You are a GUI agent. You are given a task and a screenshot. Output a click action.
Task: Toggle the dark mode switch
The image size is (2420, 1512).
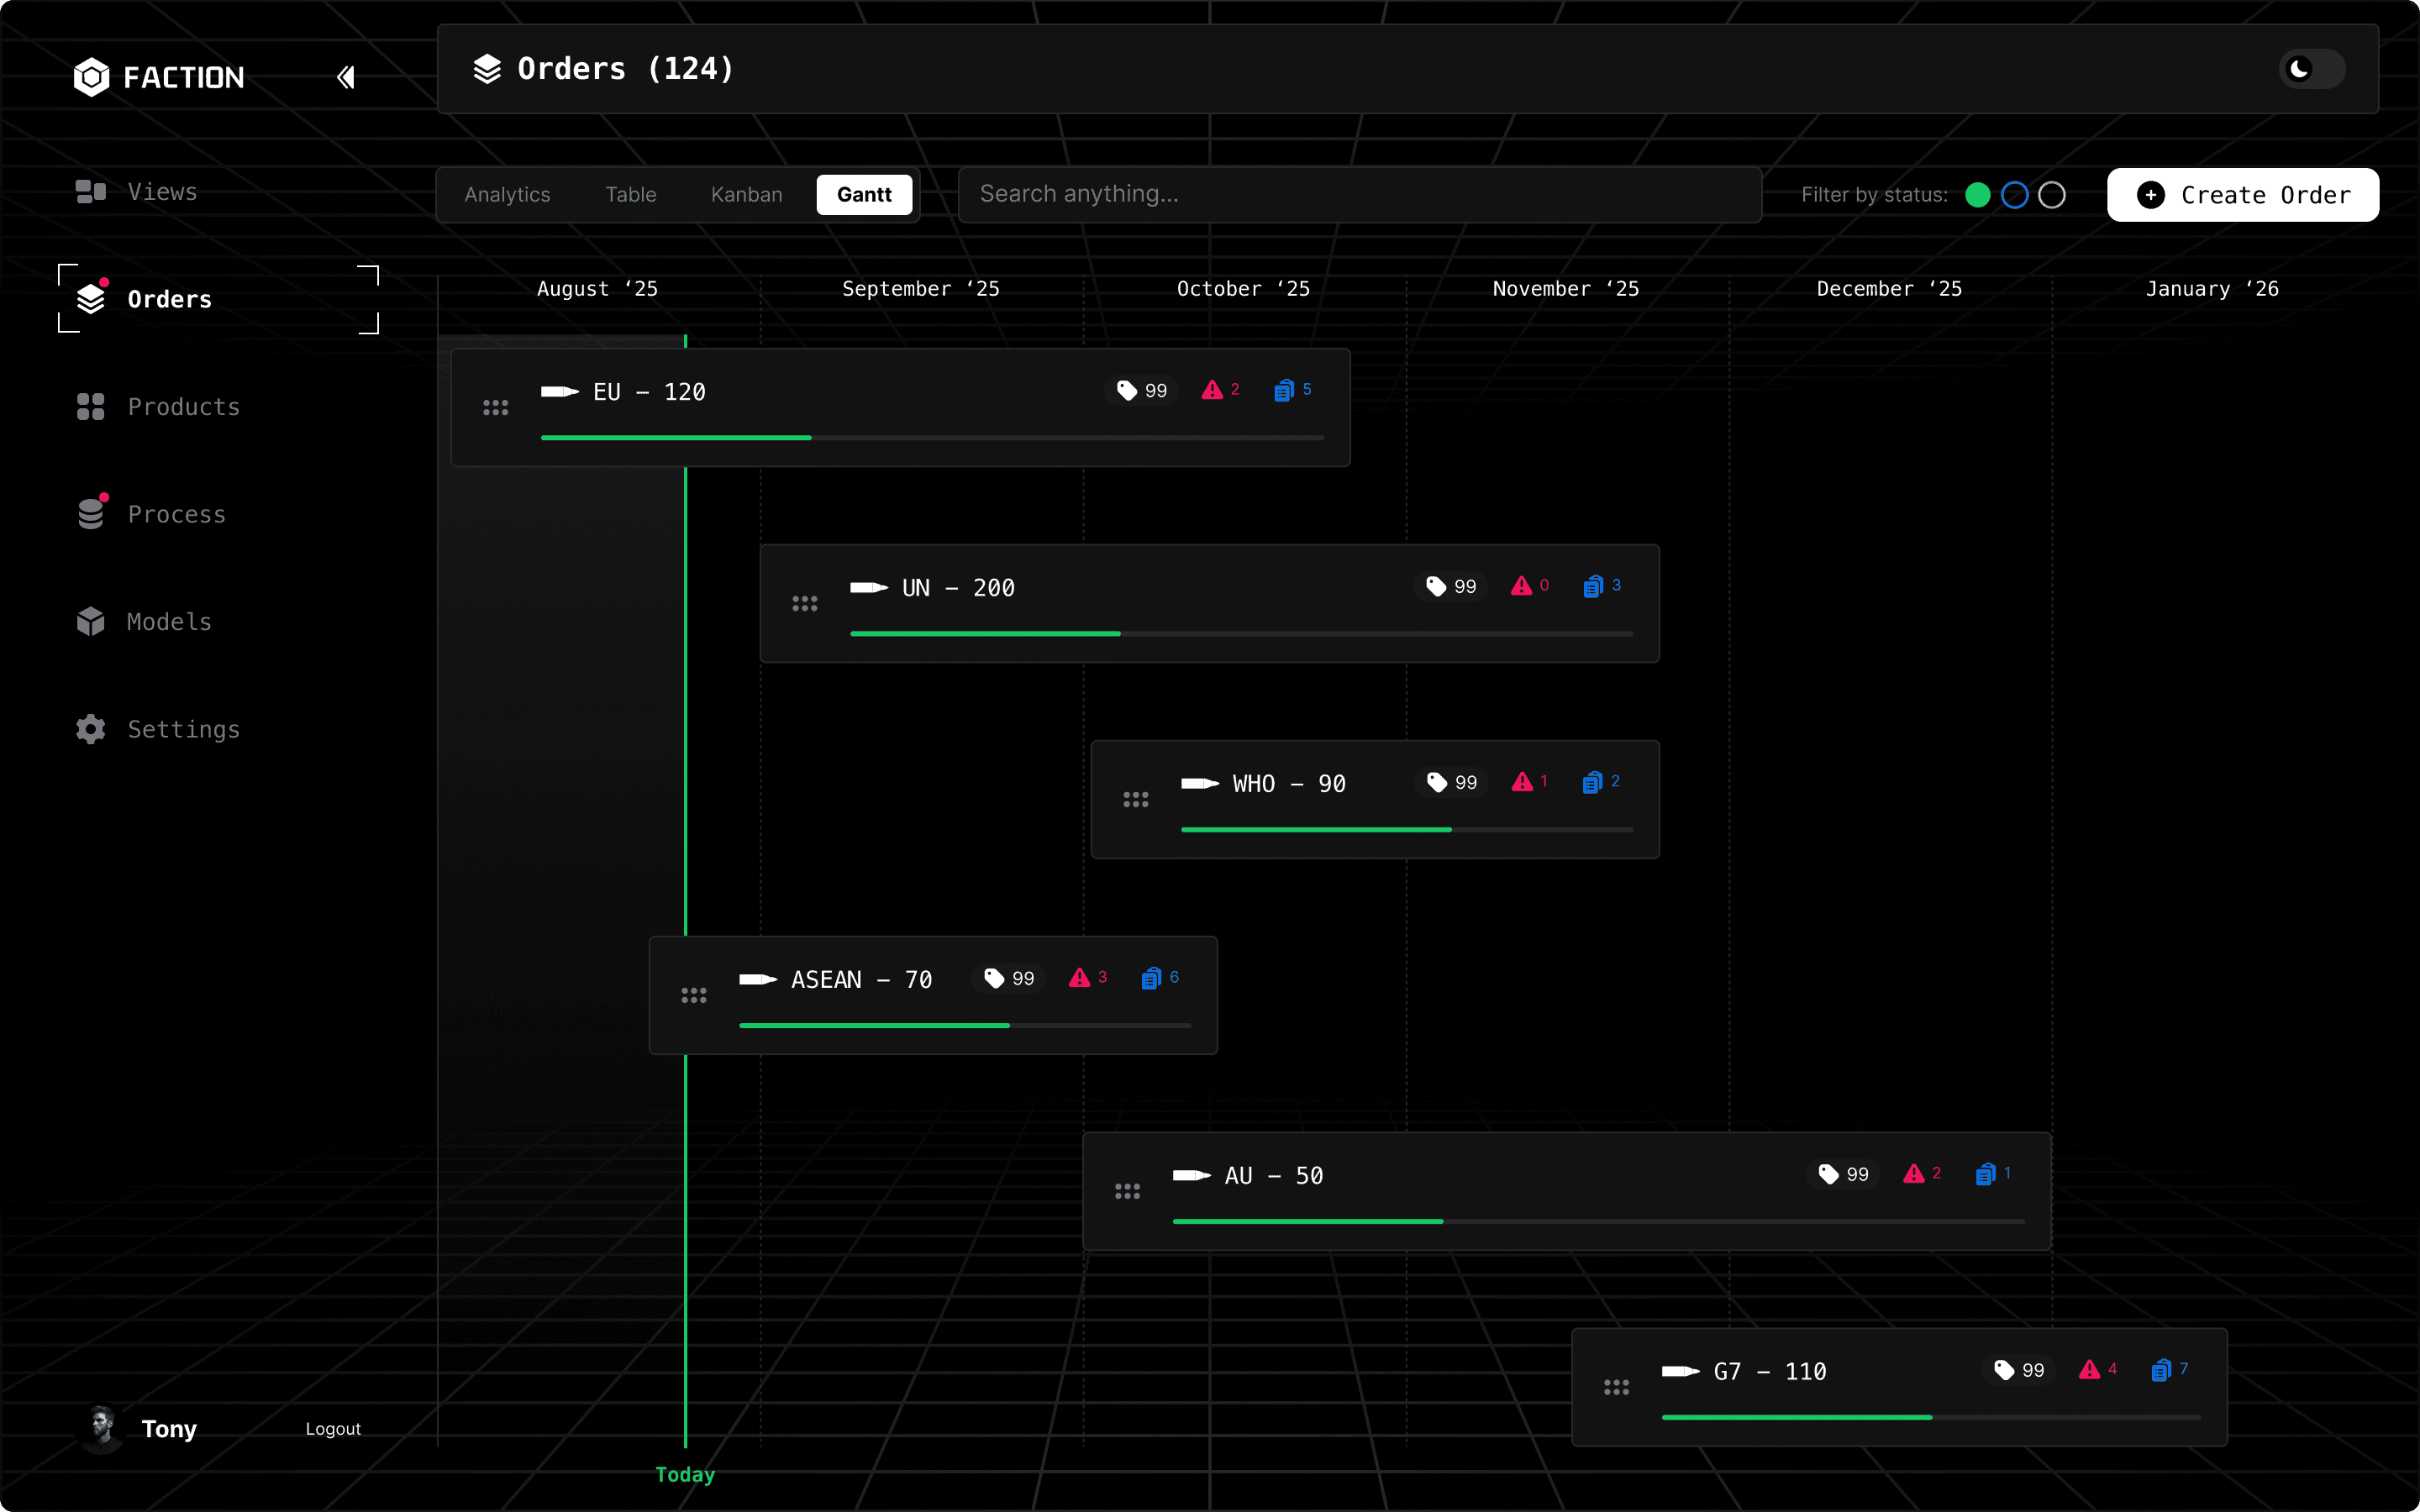(x=2311, y=69)
